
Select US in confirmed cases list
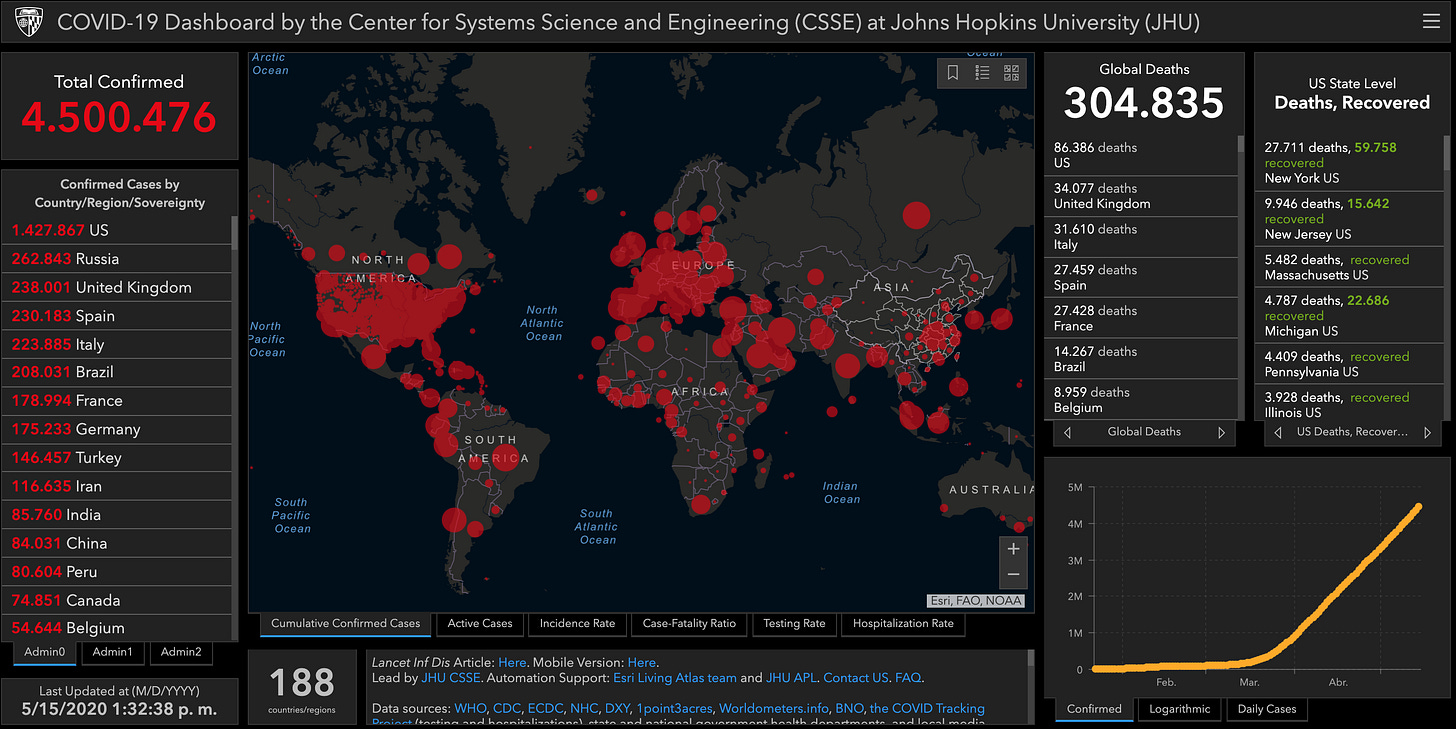[117, 230]
